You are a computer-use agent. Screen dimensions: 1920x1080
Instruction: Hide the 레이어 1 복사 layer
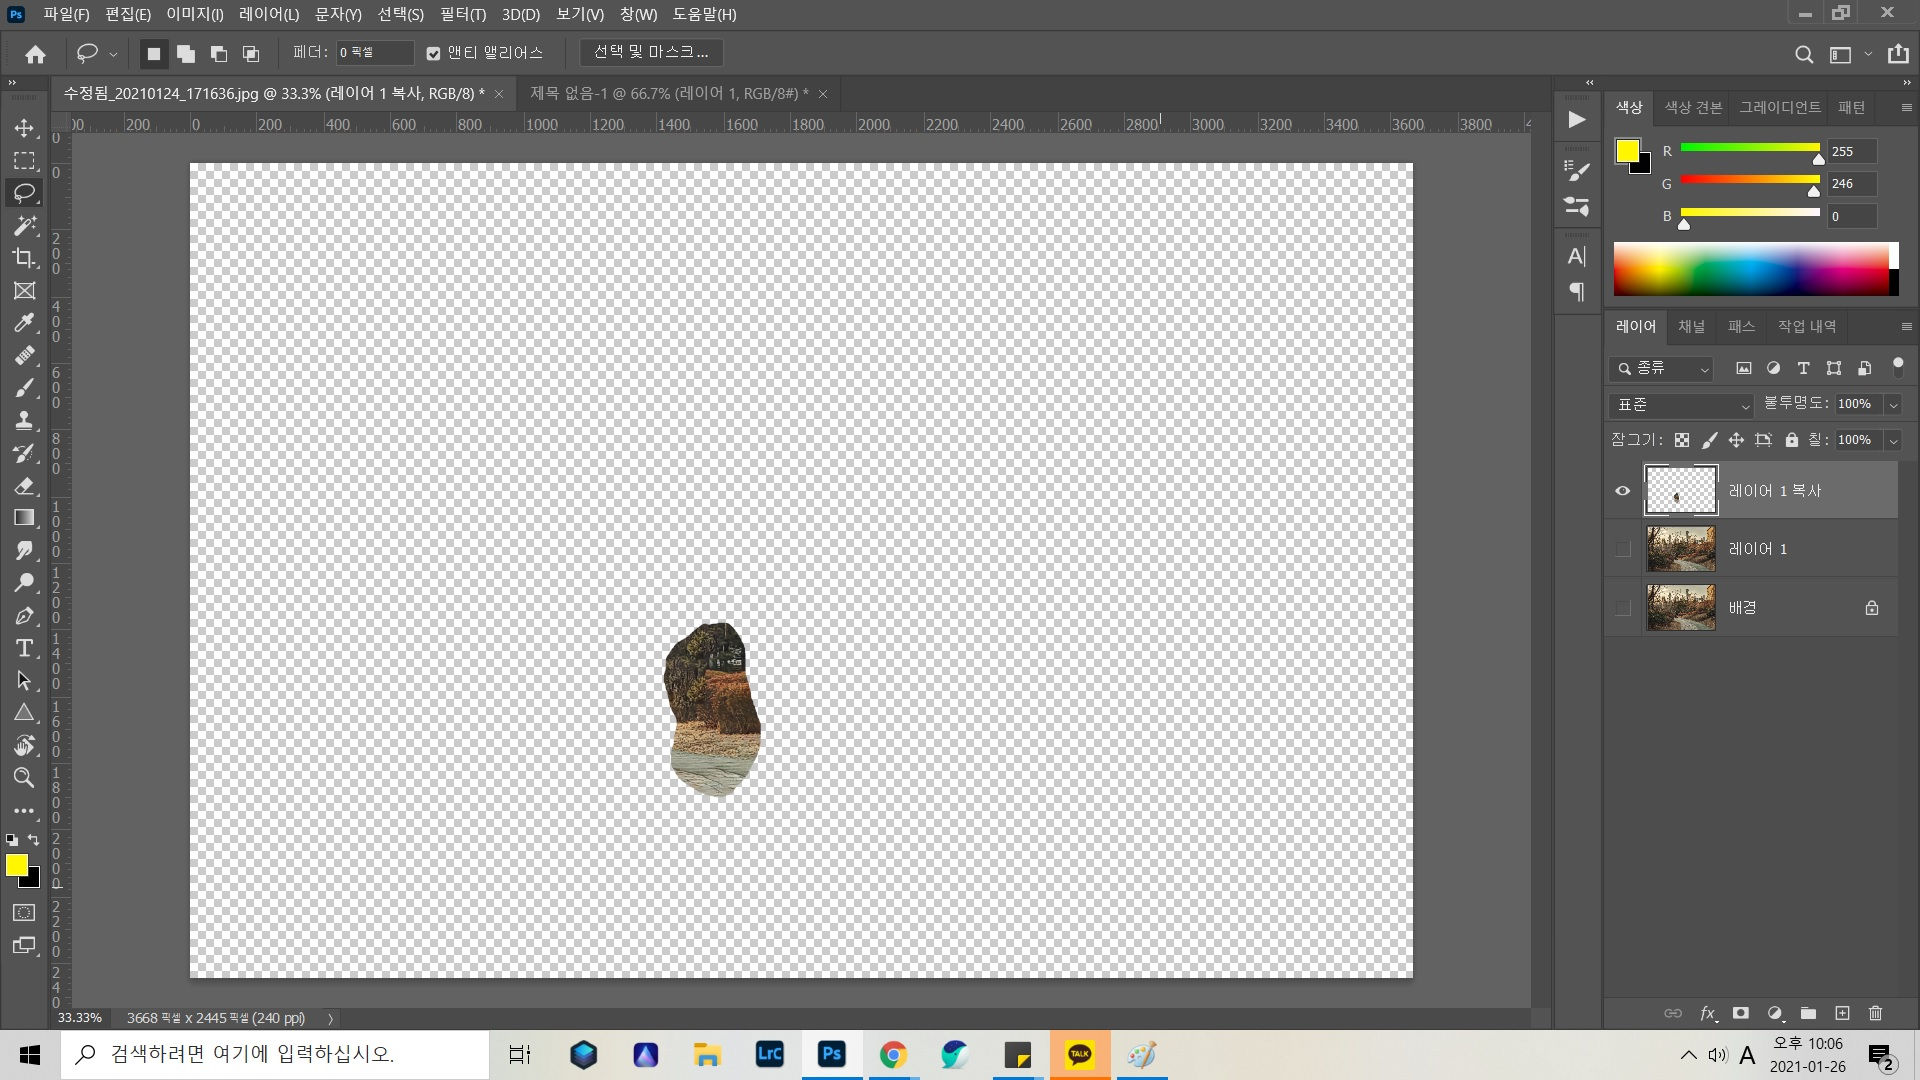pos(1622,491)
